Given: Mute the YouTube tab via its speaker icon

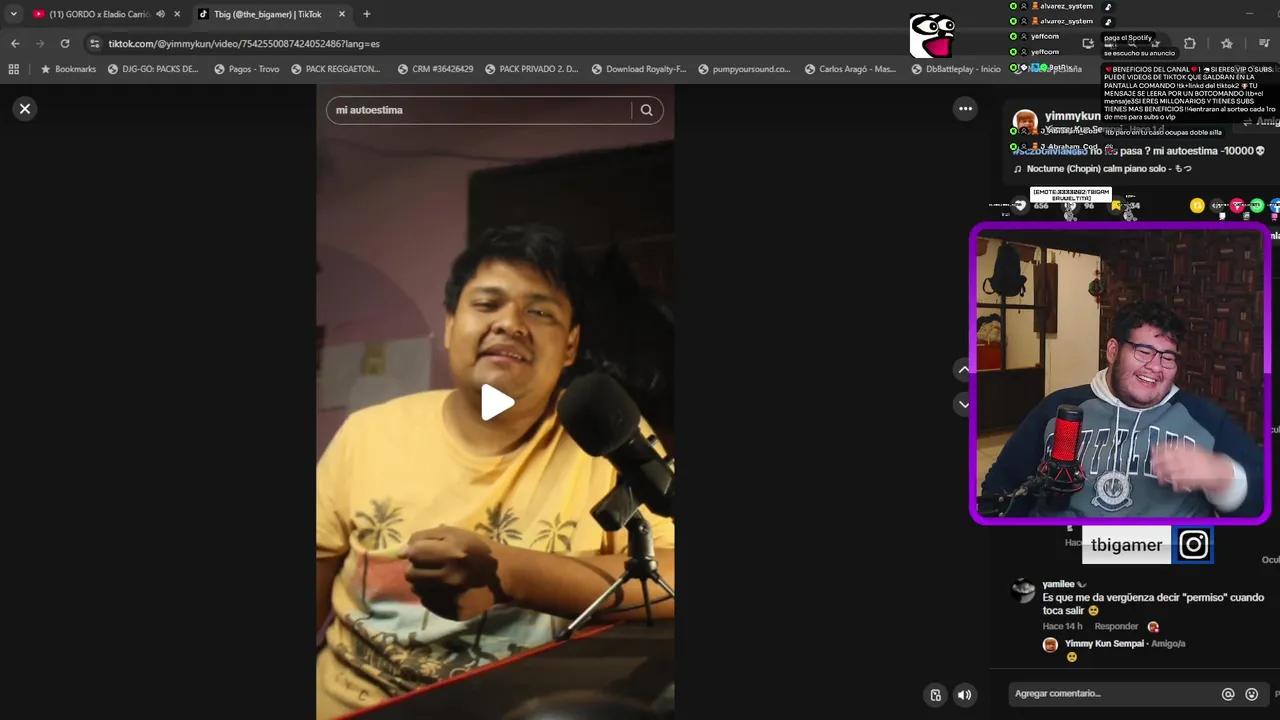Looking at the screenshot, I should pyautogui.click(x=160, y=14).
